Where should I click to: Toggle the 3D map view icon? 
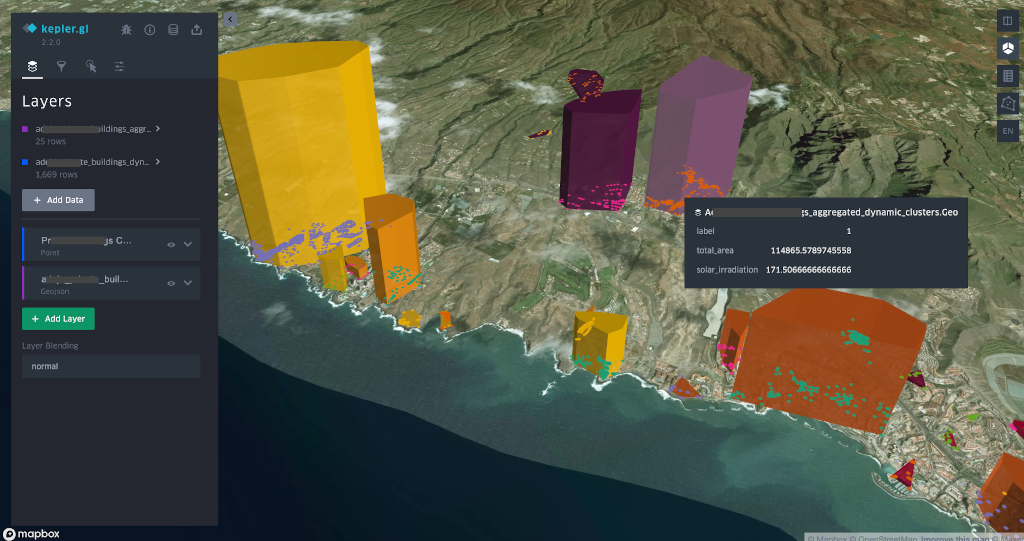click(1008, 48)
